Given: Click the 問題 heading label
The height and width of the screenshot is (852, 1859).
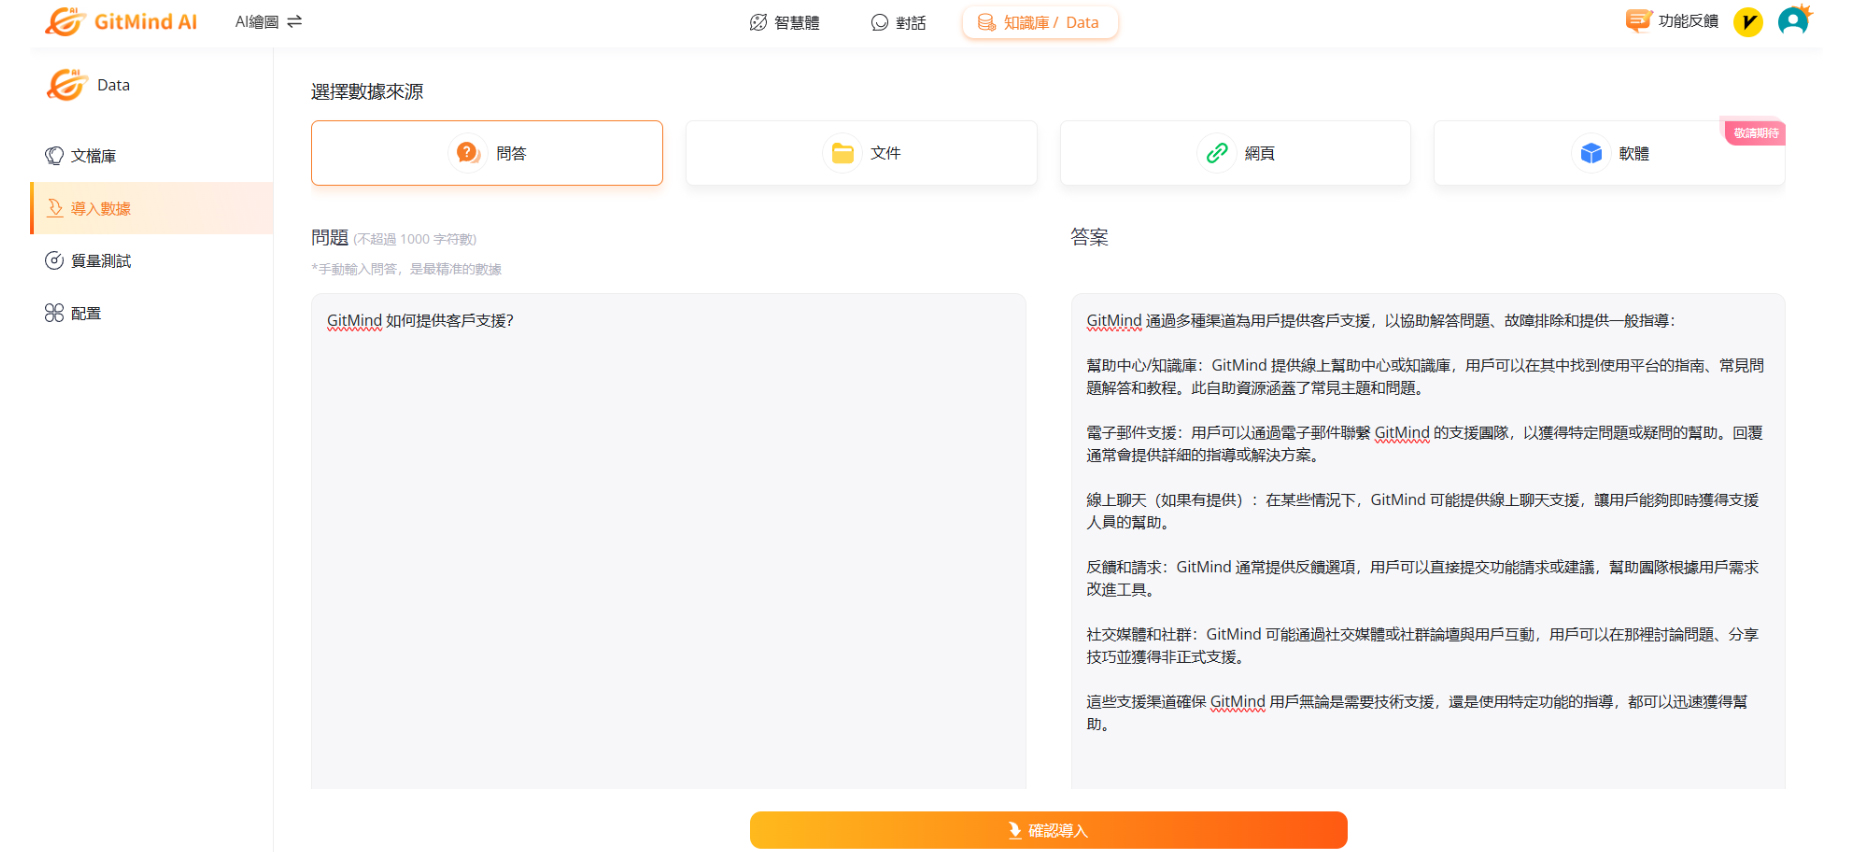Looking at the screenshot, I should 329,237.
